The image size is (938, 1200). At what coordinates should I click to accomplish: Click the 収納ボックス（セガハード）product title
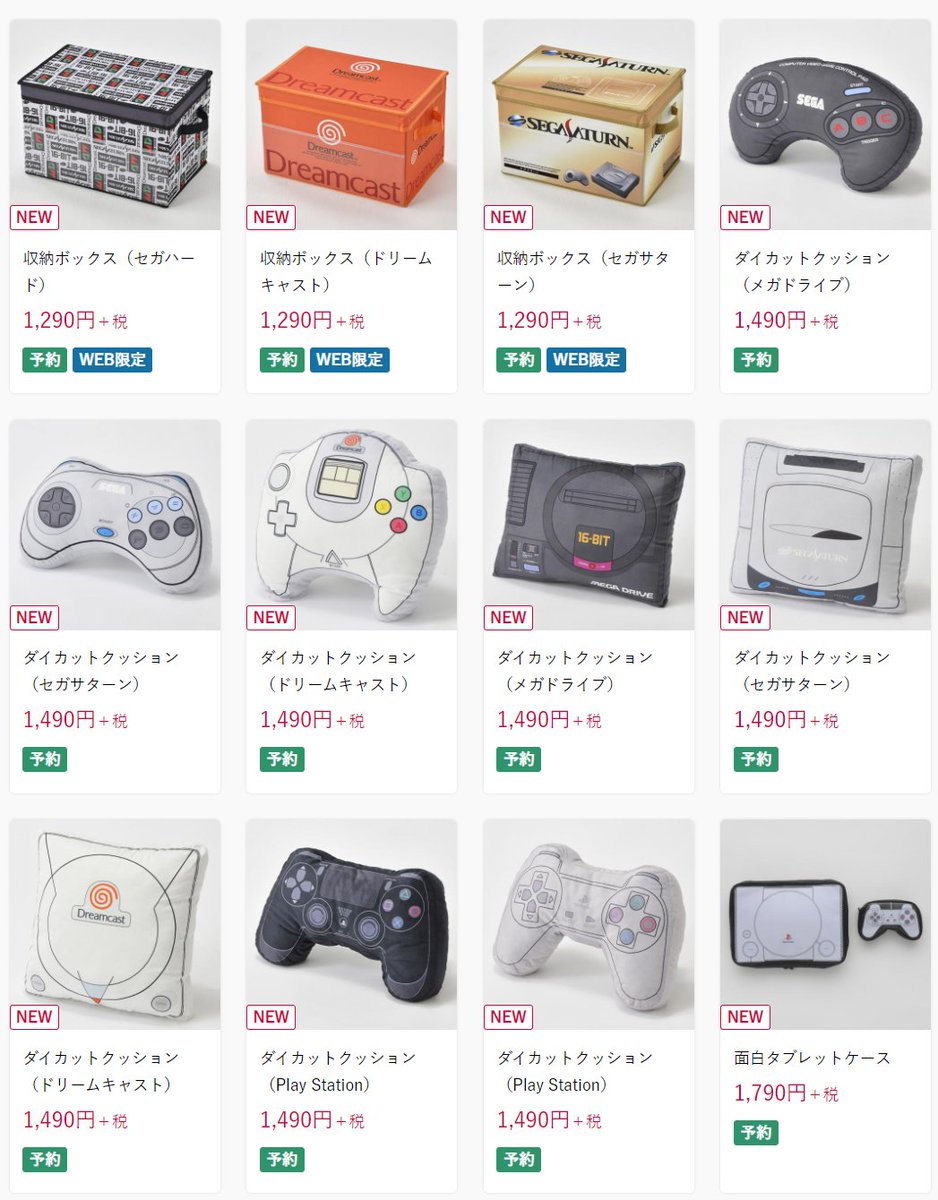[x=109, y=271]
